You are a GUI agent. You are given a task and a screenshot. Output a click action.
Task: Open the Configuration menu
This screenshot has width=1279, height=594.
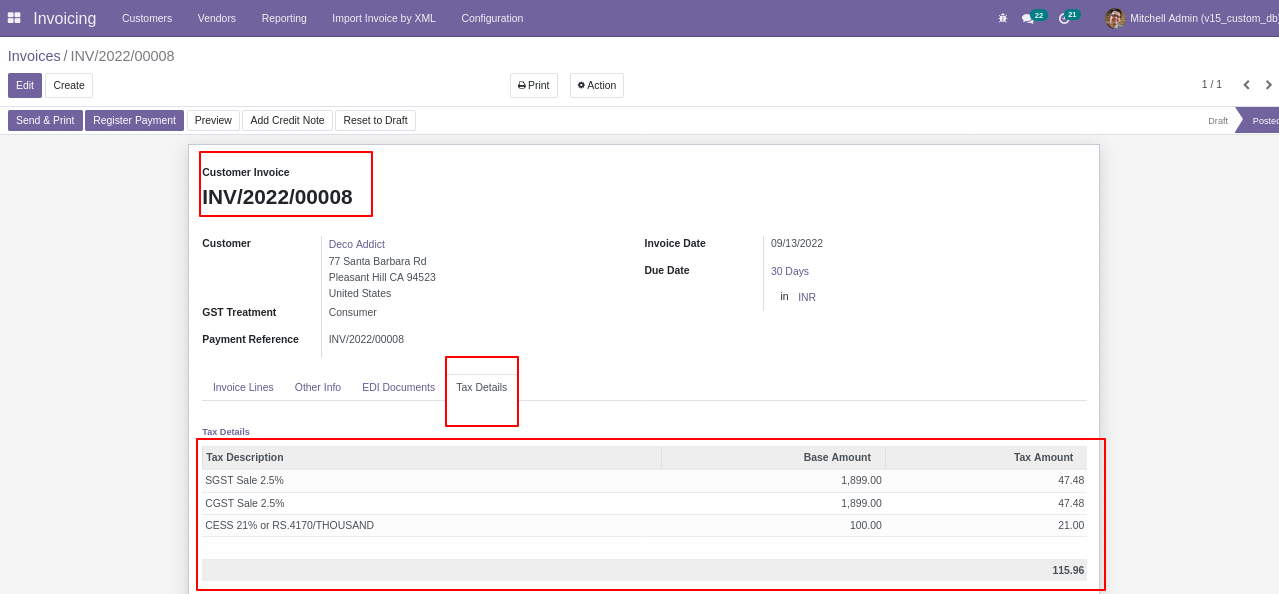tap(492, 18)
